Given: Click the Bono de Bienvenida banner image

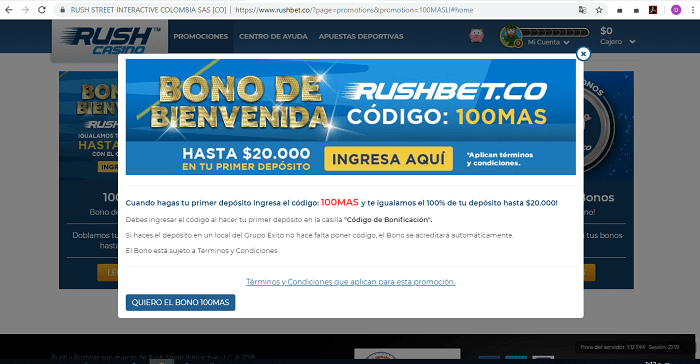Looking at the screenshot, I should pos(350,117).
